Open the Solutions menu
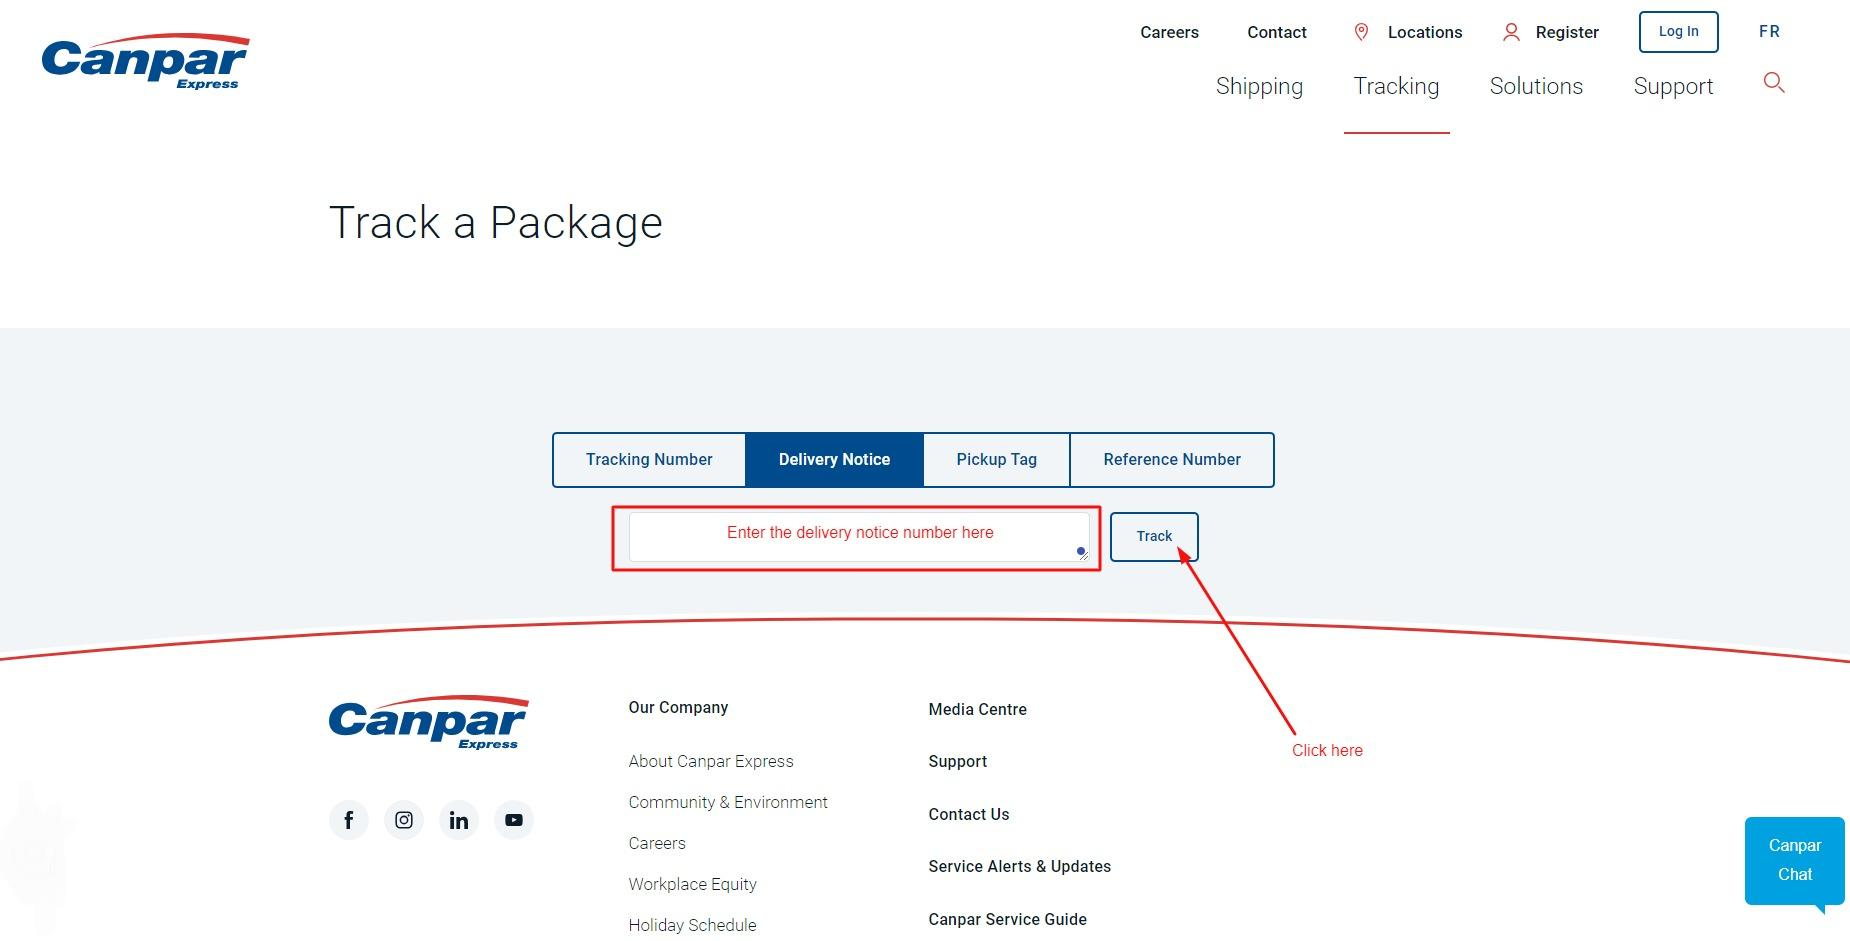This screenshot has height=941, width=1850. pyautogui.click(x=1536, y=86)
